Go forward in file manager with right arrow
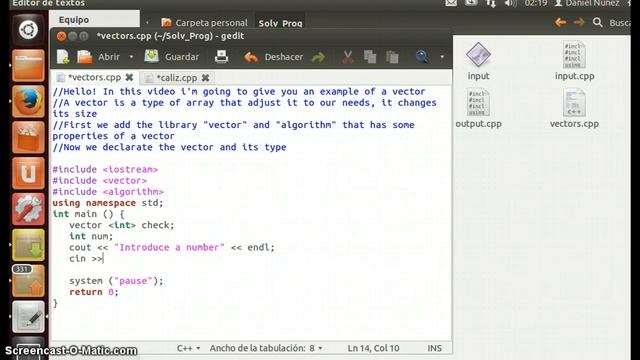Screen dimensions: 640x360 (x=579, y=22)
